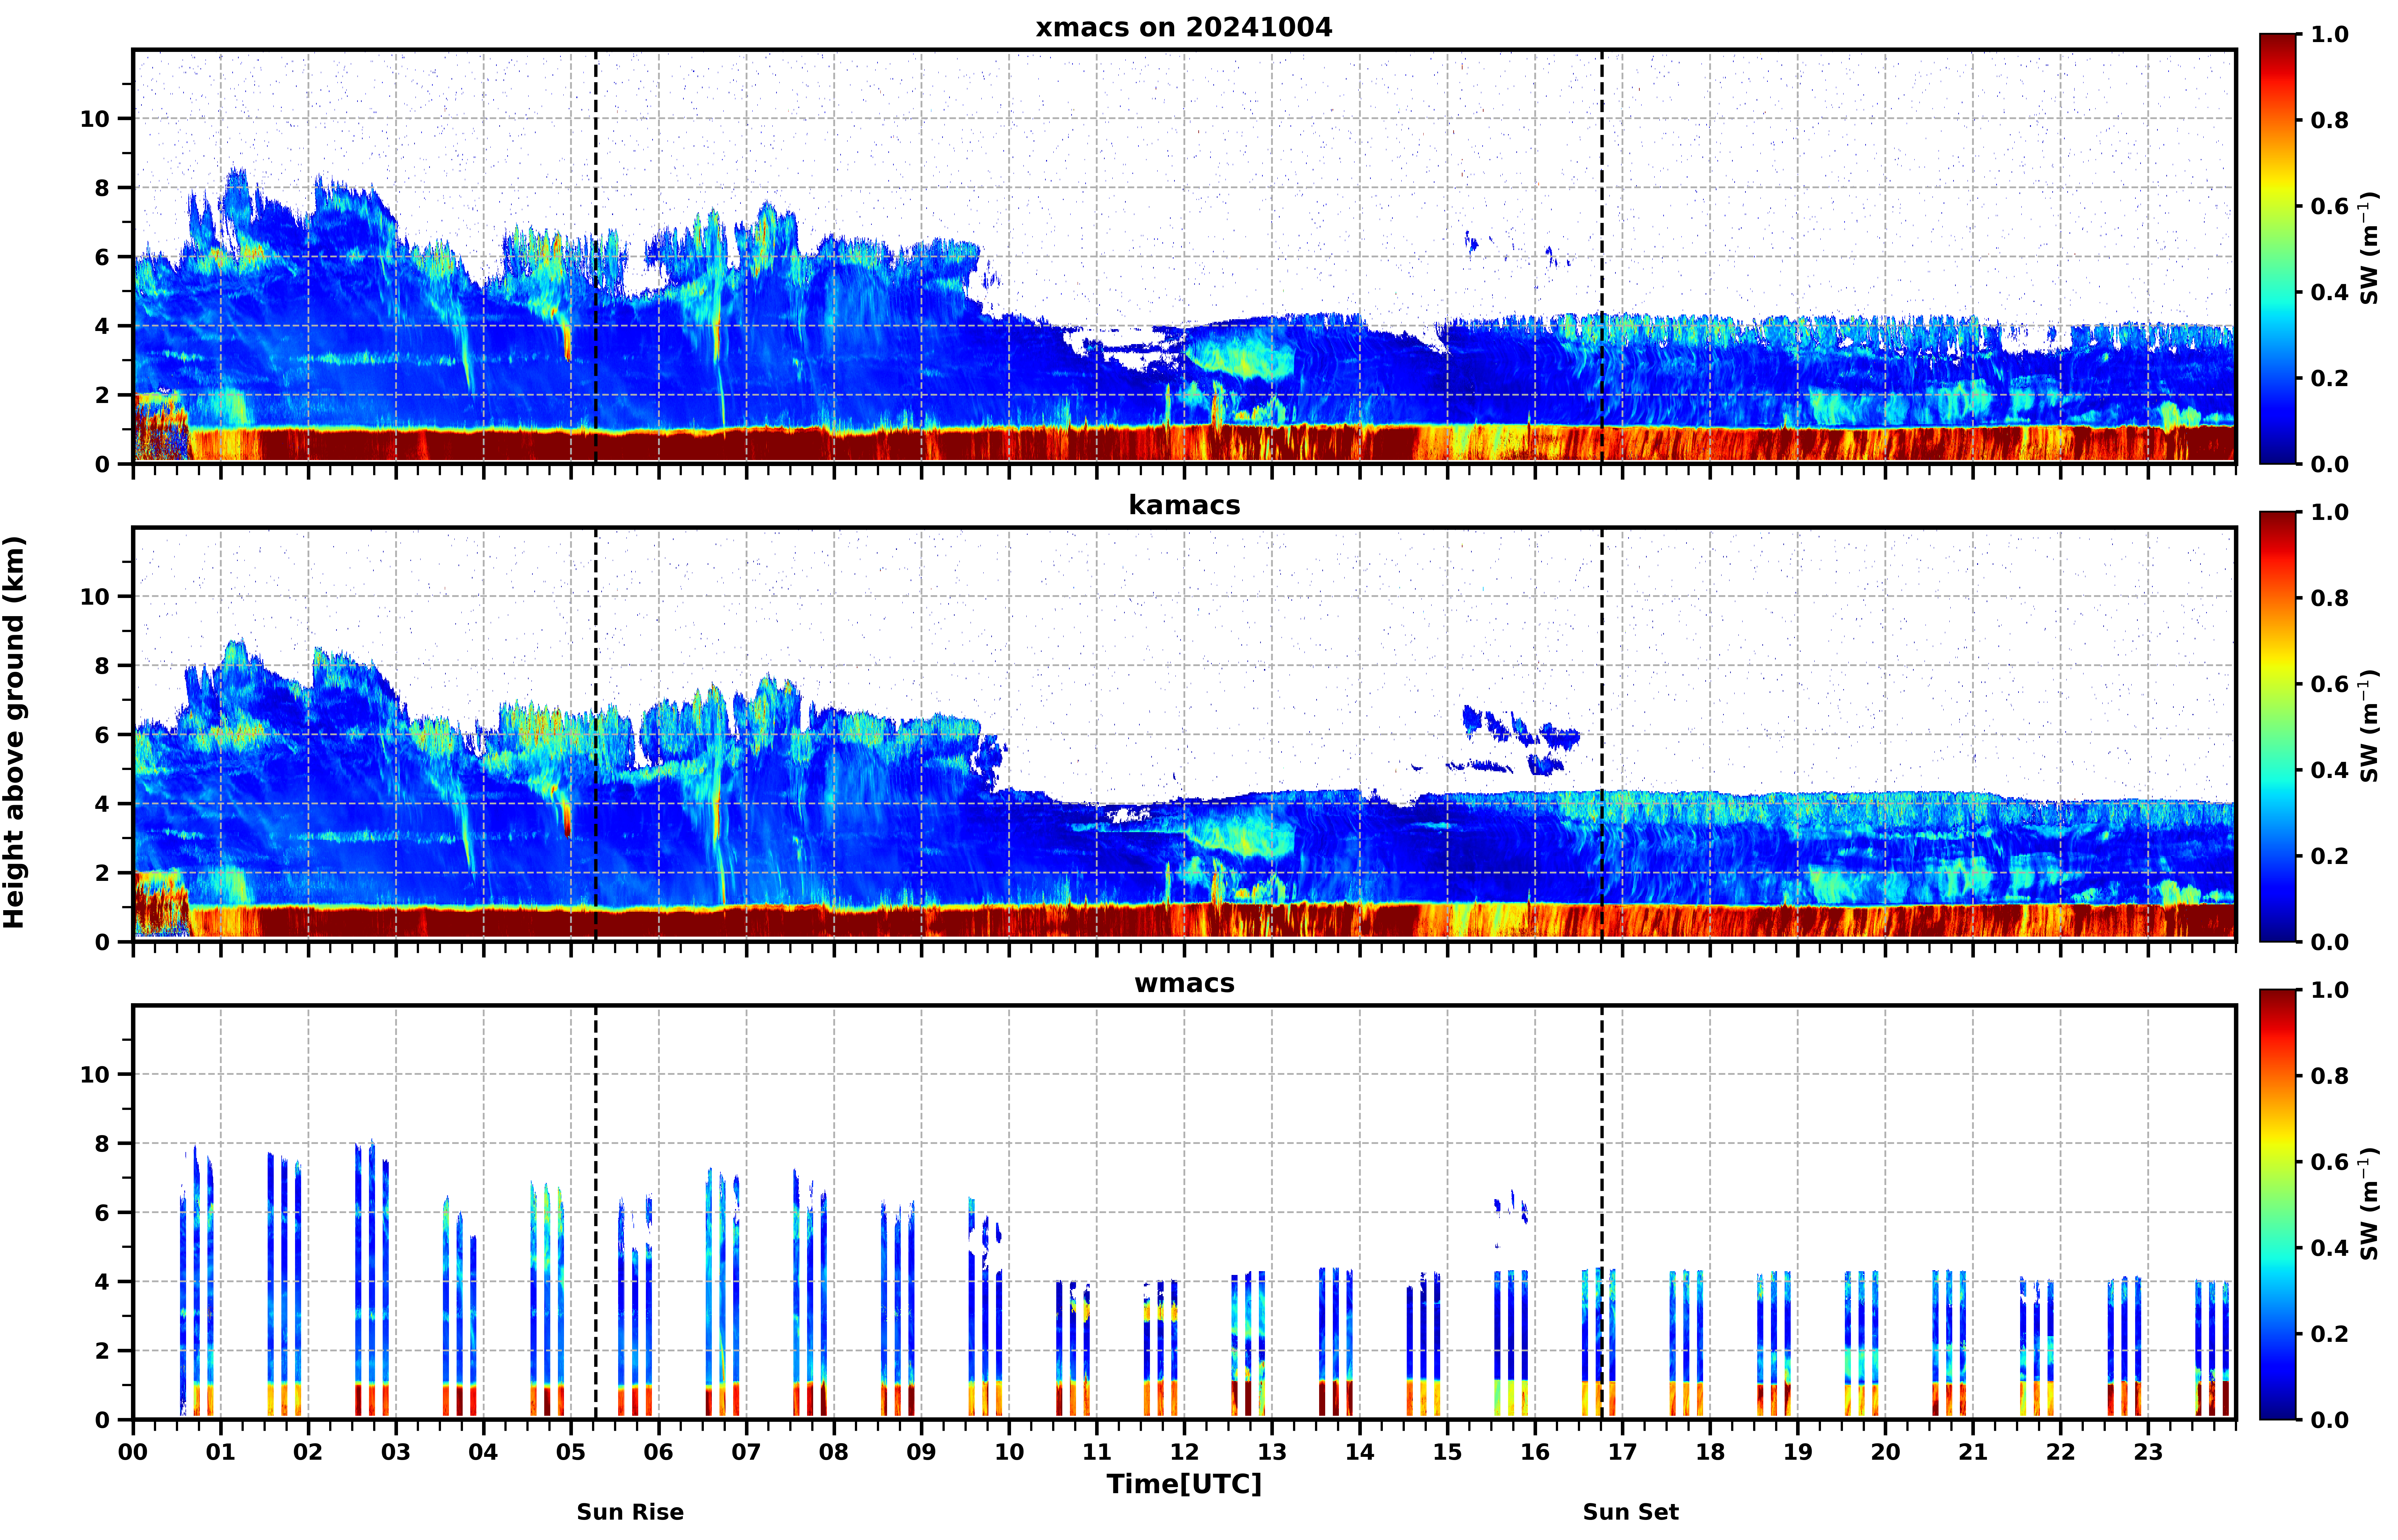Select the "Time[UTC]" axis label
The height and width of the screenshot is (1540, 2398).
1184,1484
